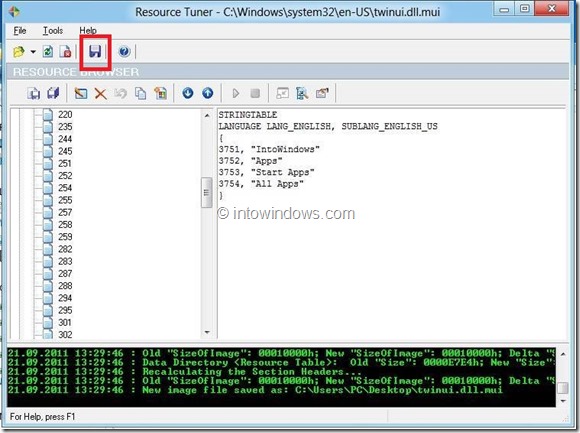Click the save all resources double-floppy icon
Viewport: 580px width, 433px height.
[x=53, y=93]
